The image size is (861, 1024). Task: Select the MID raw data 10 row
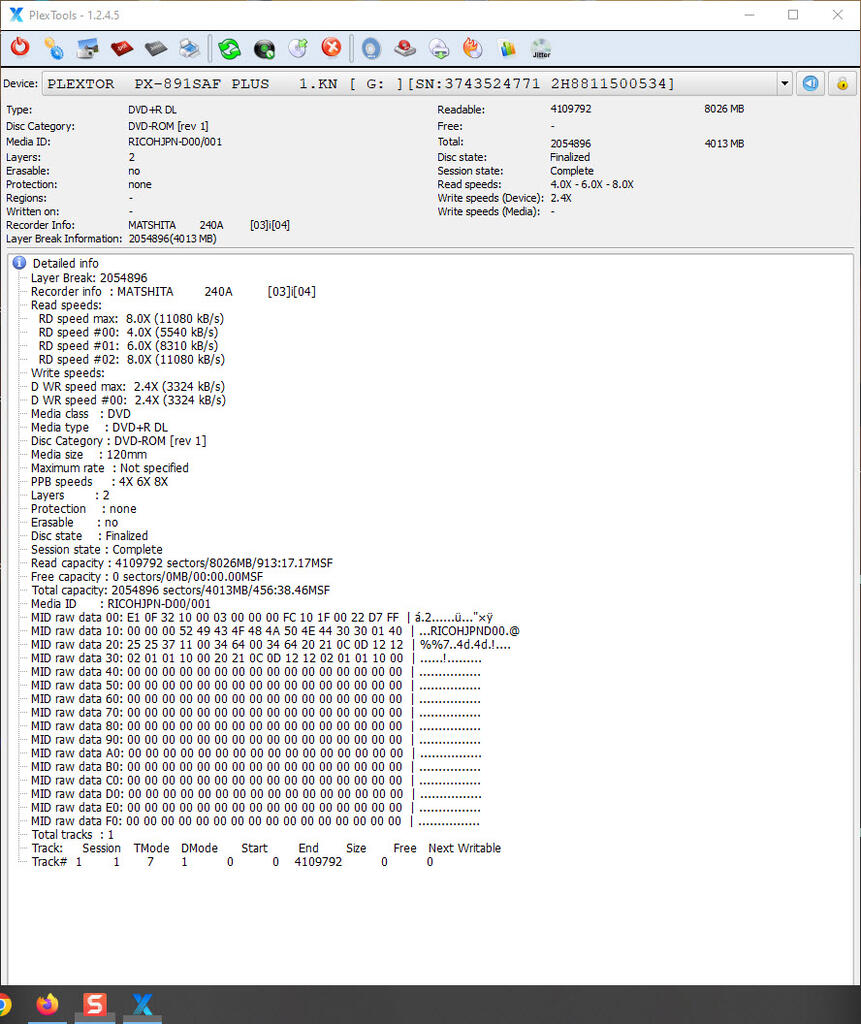pos(275,631)
